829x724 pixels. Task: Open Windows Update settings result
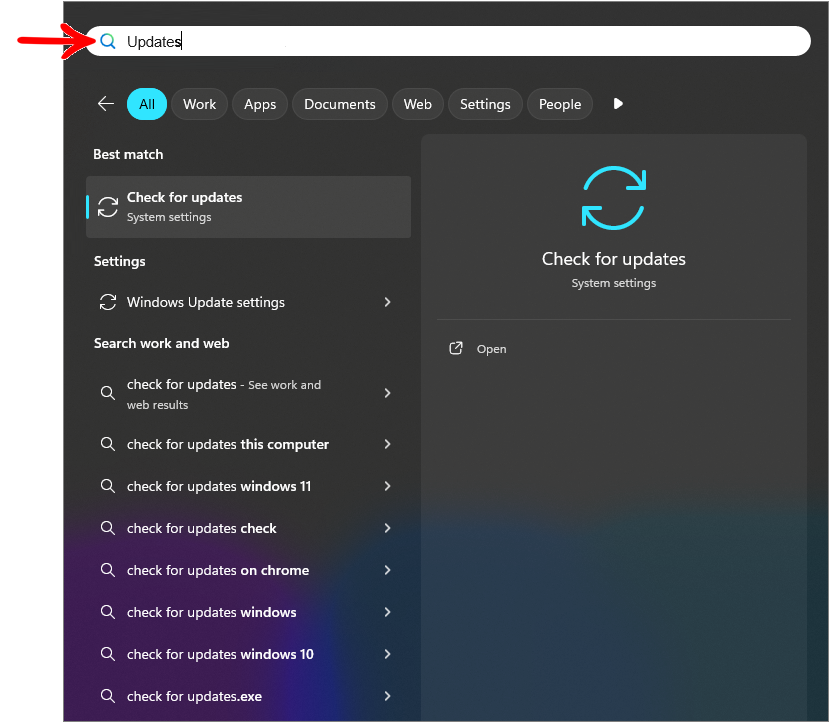tap(248, 302)
